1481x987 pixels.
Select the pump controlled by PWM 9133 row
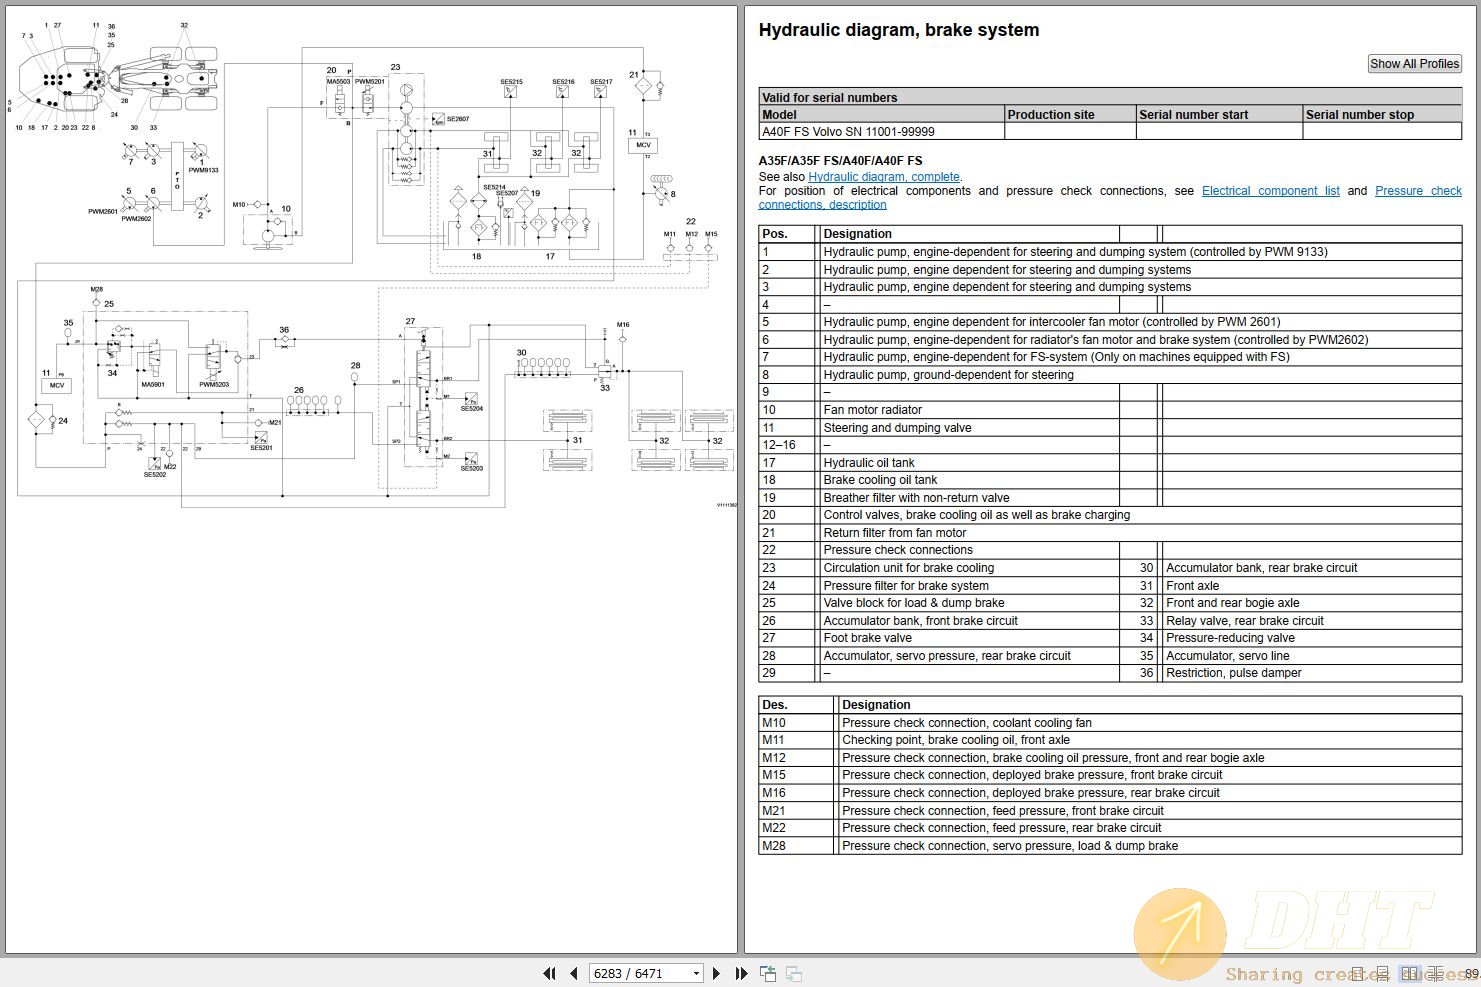coord(1110,252)
